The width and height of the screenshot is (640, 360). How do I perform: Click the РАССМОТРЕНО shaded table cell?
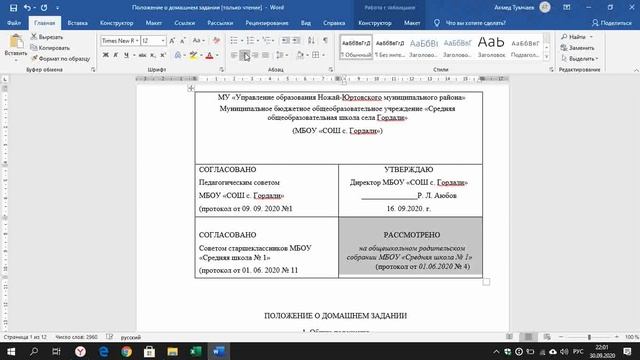[x=411, y=247]
